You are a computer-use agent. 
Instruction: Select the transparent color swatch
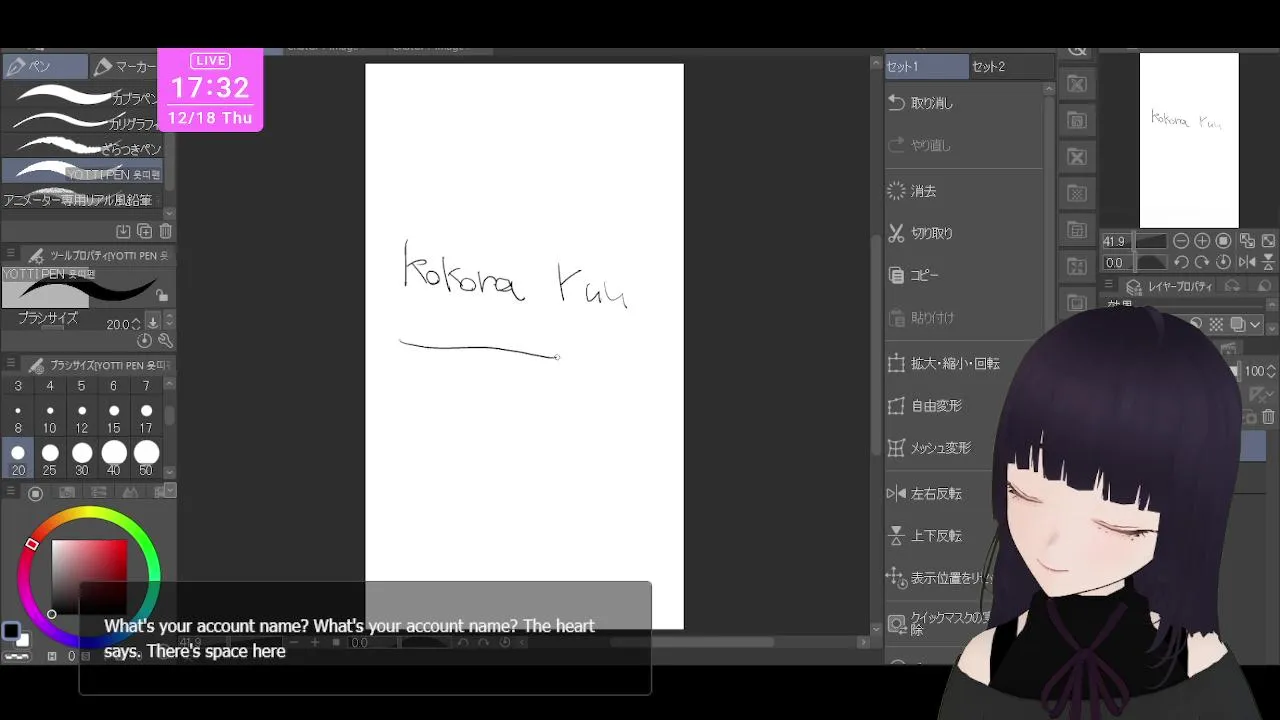(x=16, y=657)
